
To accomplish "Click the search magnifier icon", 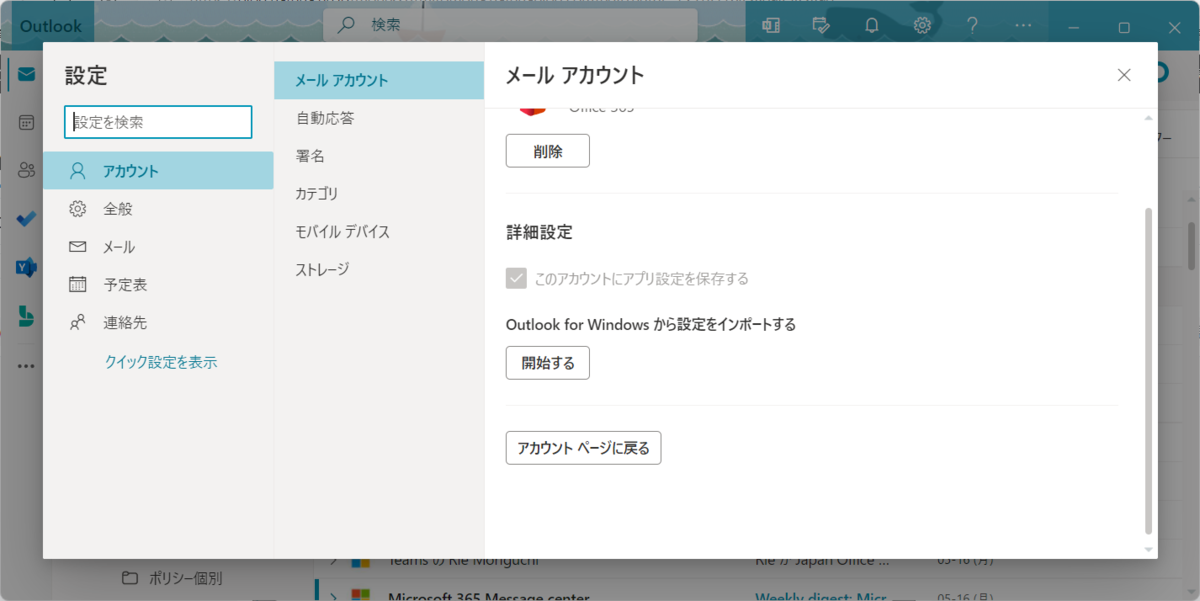I will pyautogui.click(x=347, y=25).
